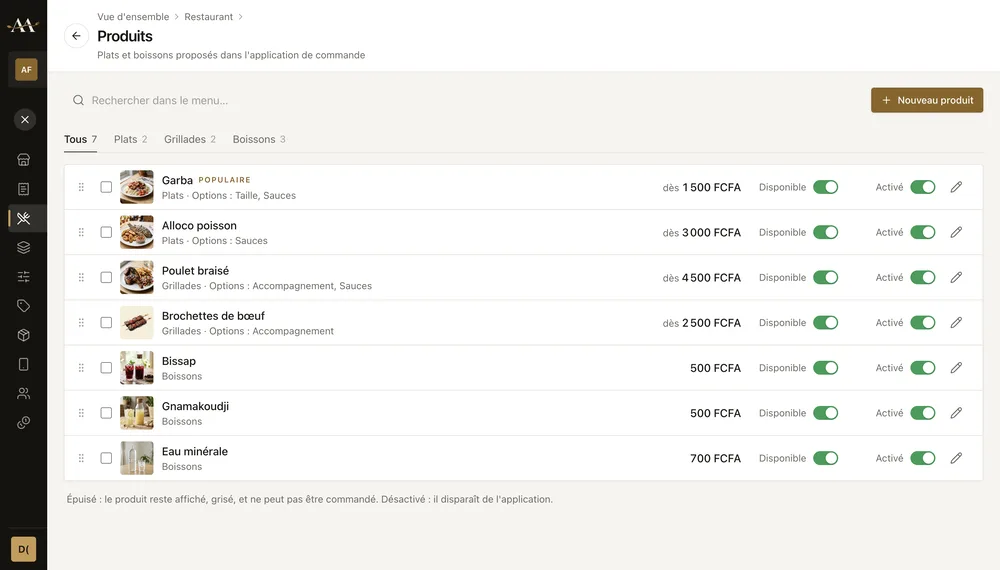
Task: Open the tag promotions sidebar icon
Action: point(24,306)
